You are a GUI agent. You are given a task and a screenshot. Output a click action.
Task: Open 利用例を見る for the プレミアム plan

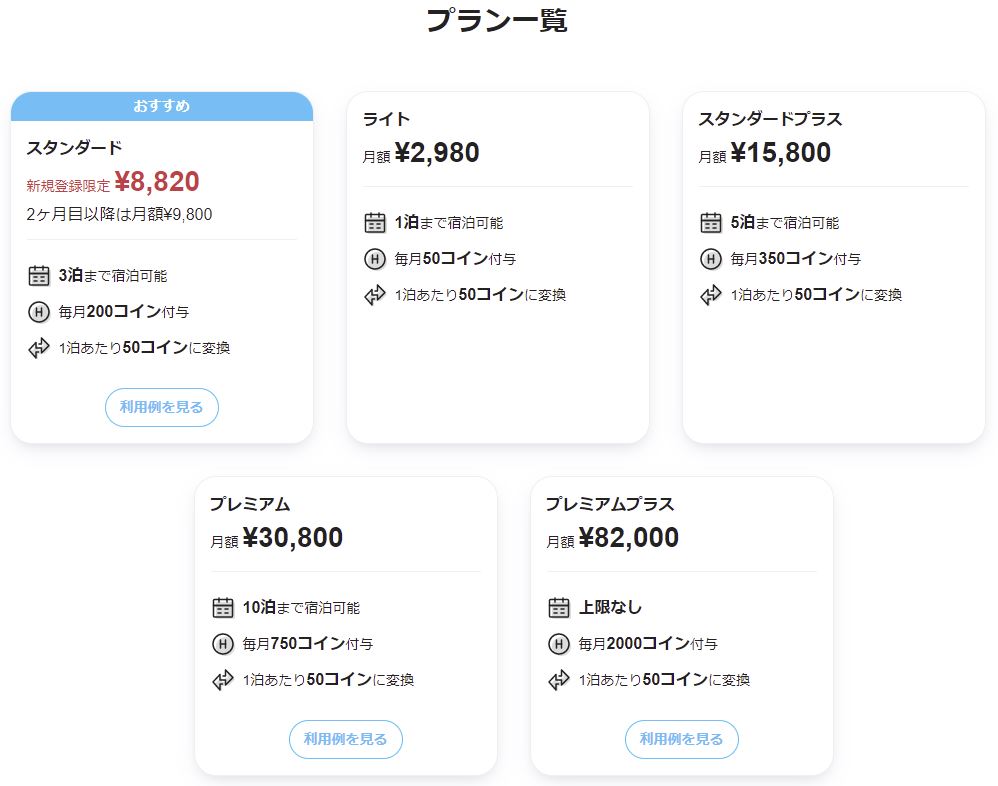346,740
